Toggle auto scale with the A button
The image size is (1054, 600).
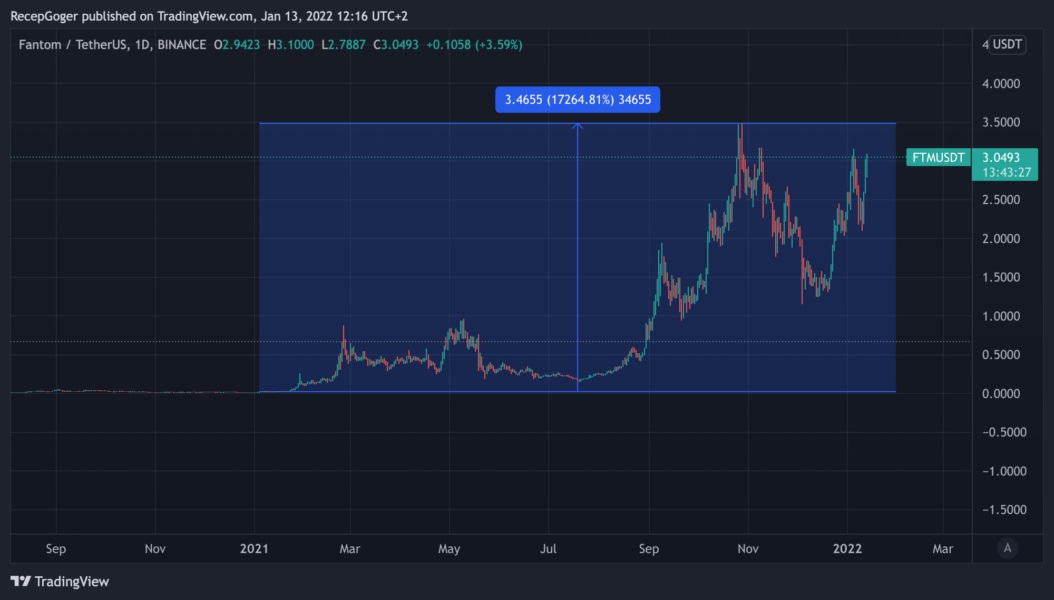1007,548
